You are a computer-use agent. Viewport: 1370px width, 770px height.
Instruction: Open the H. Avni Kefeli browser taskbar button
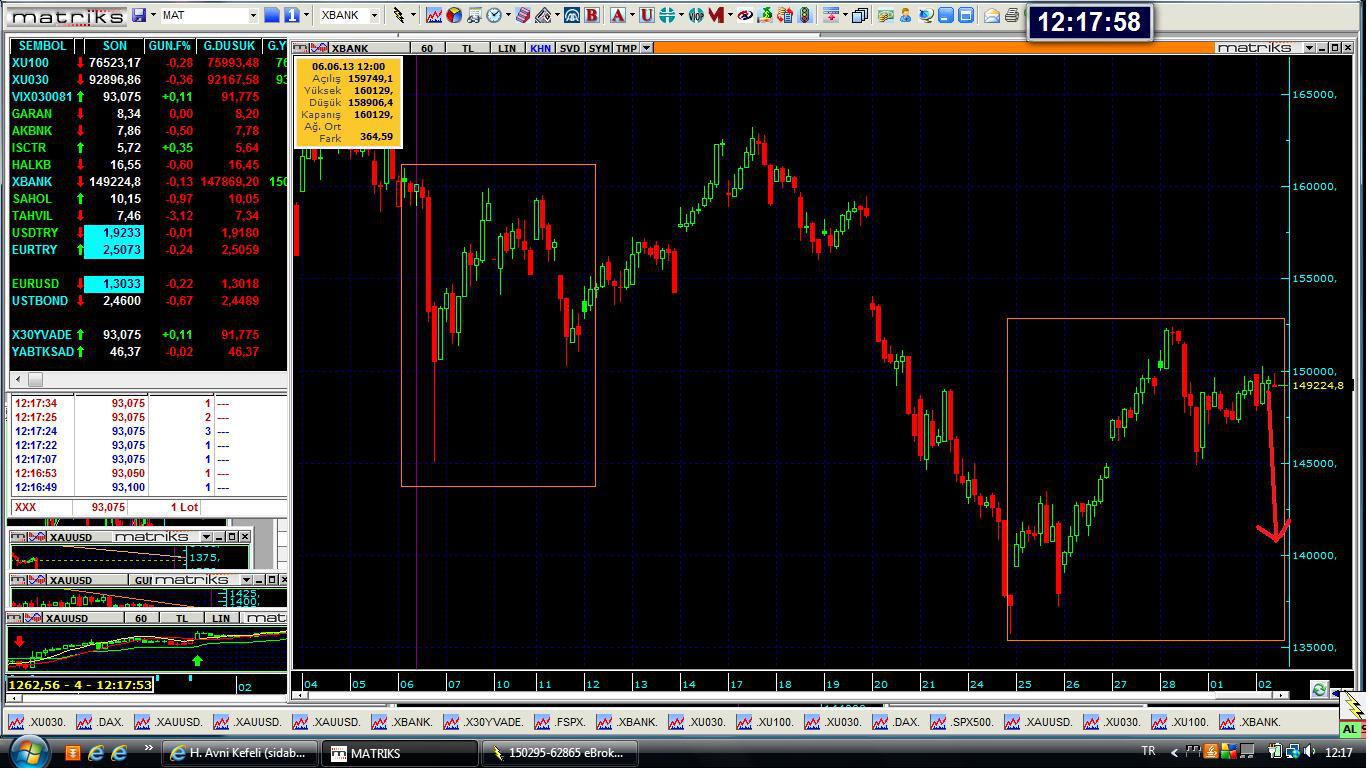241,753
